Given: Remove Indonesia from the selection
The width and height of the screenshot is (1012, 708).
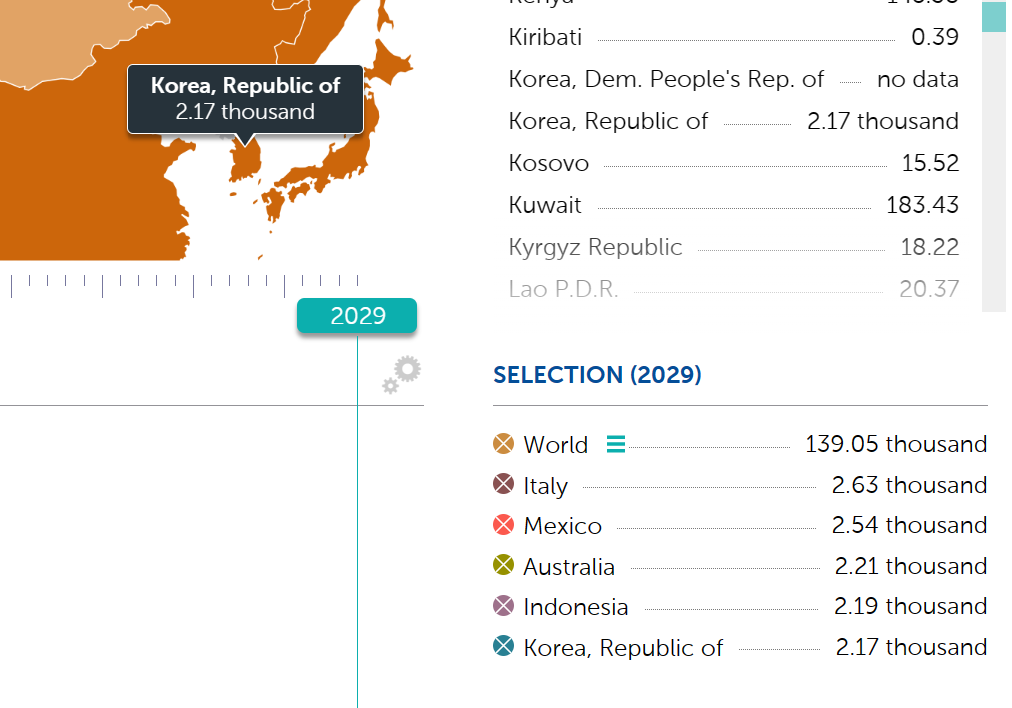Looking at the screenshot, I should [x=504, y=606].
